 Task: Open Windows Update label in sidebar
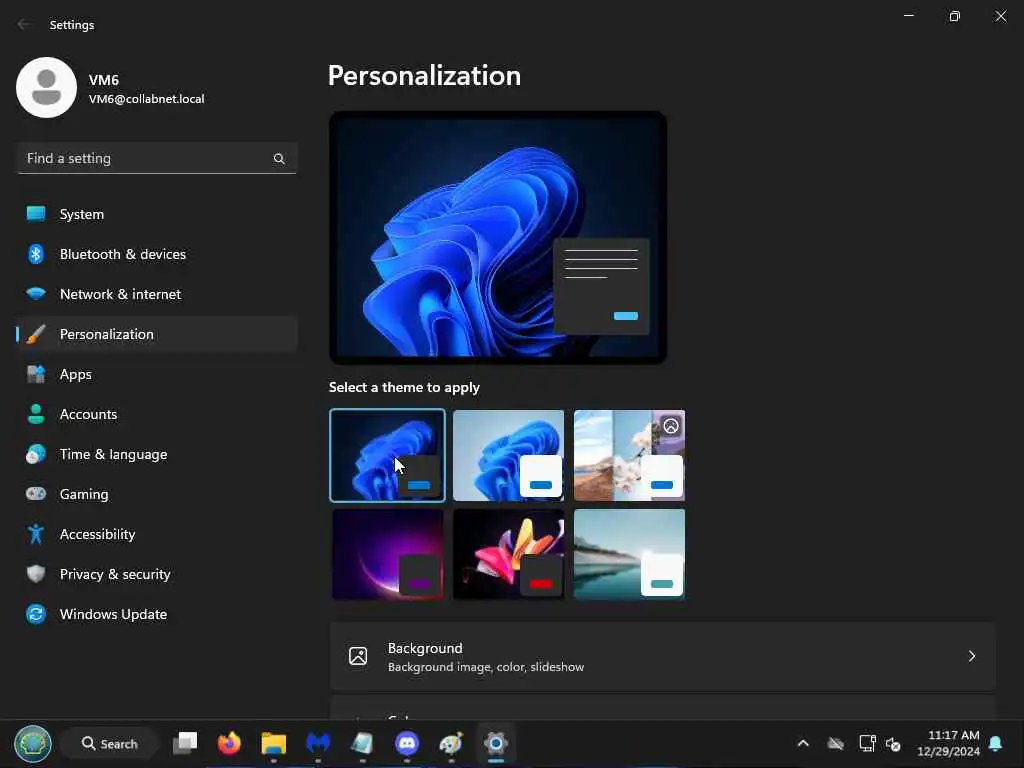pos(114,614)
